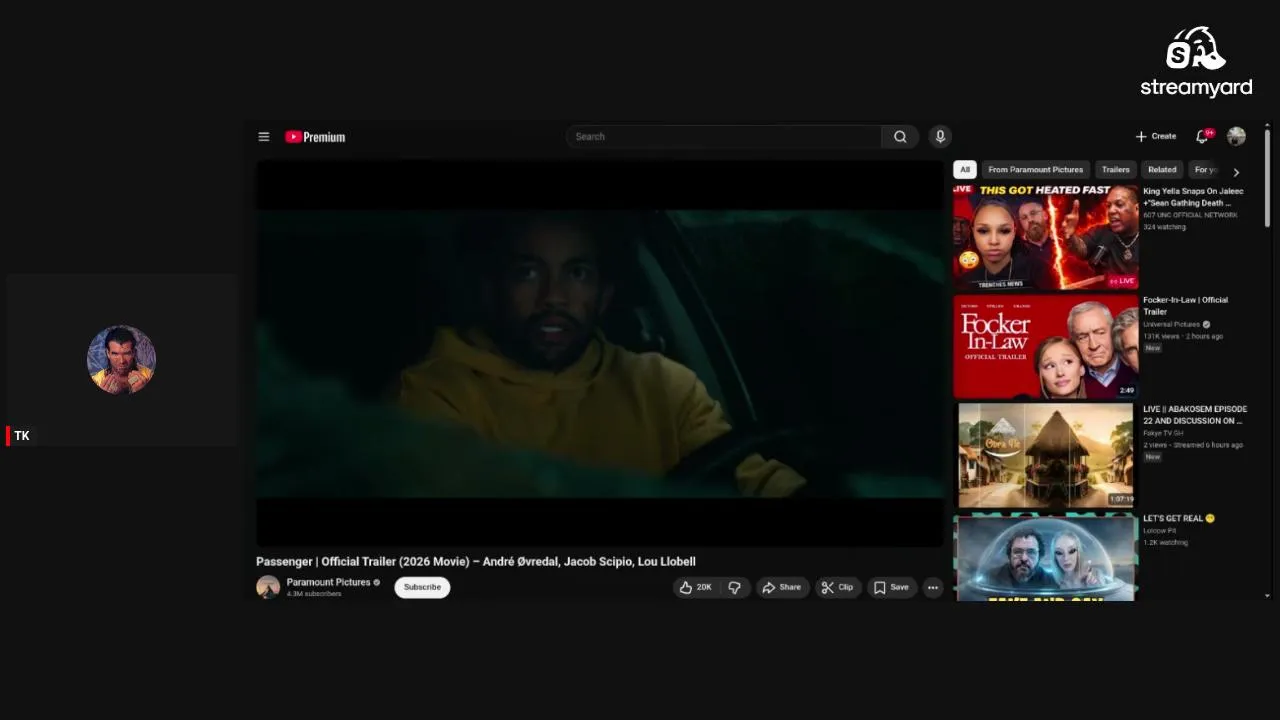The image size is (1280, 720).
Task: Start voice search with microphone icon
Action: pyautogui.click(x=940, y=136)
